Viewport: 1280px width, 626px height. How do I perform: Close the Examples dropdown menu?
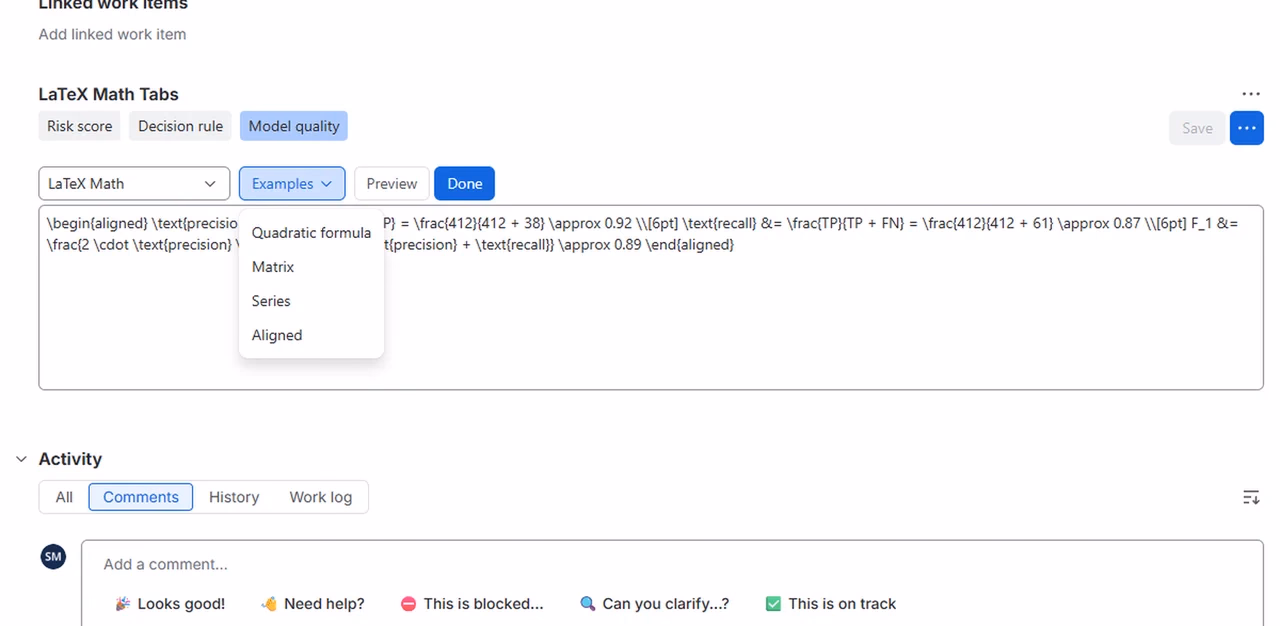pos(292,184)
